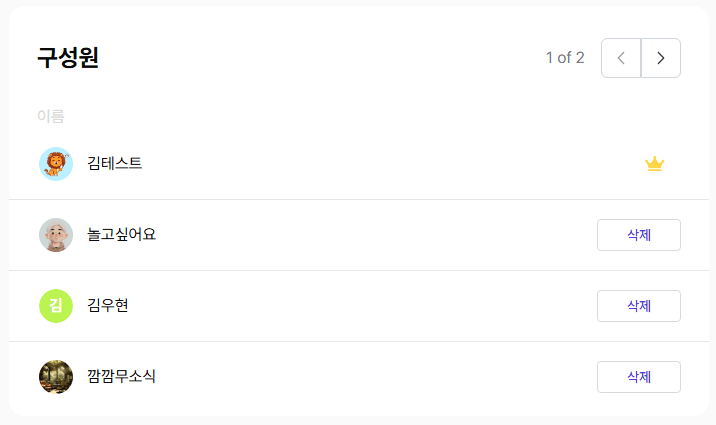Go to the next members page
Screen dimensions: 716x425
[660, 58]
